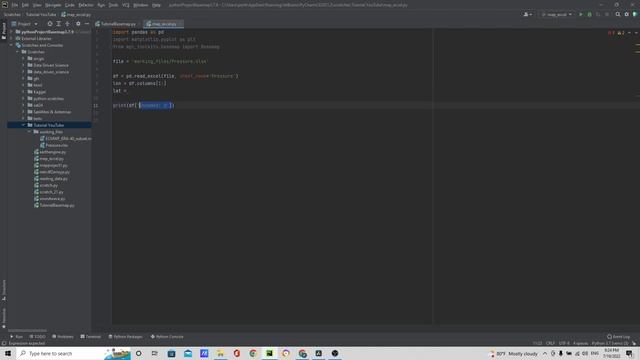Open the Windows Start menu
Image resolution: width=640 pixels, height=360 pixels.
(8, 353)
